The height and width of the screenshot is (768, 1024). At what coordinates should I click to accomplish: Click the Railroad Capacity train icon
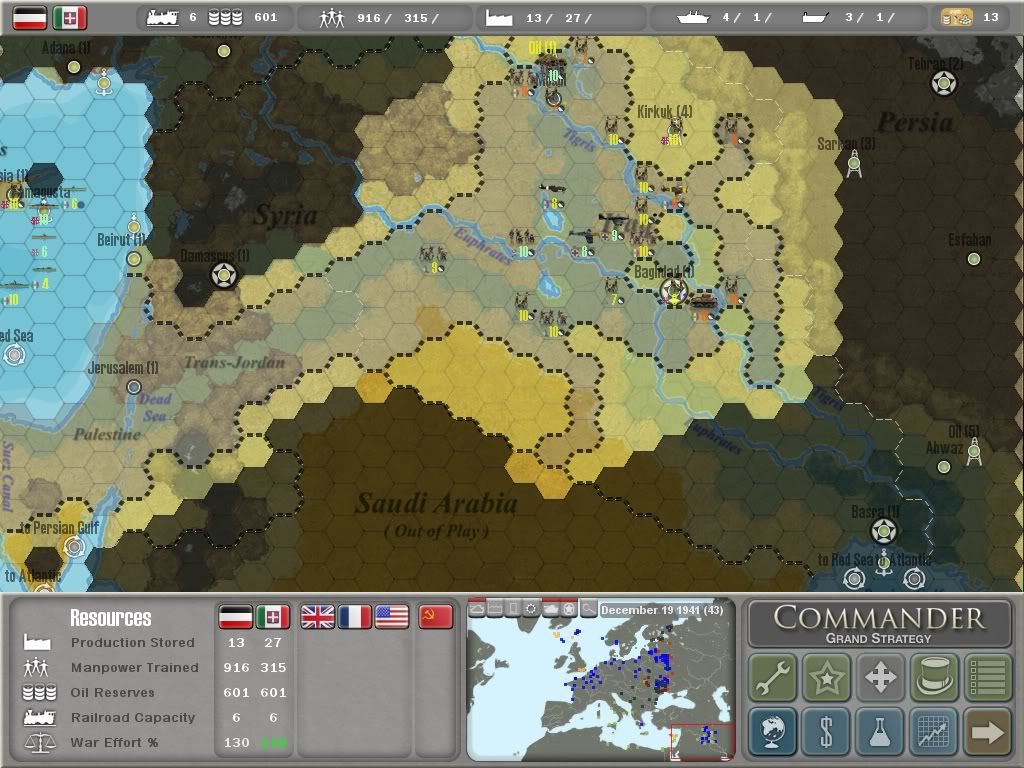point(39,717)
